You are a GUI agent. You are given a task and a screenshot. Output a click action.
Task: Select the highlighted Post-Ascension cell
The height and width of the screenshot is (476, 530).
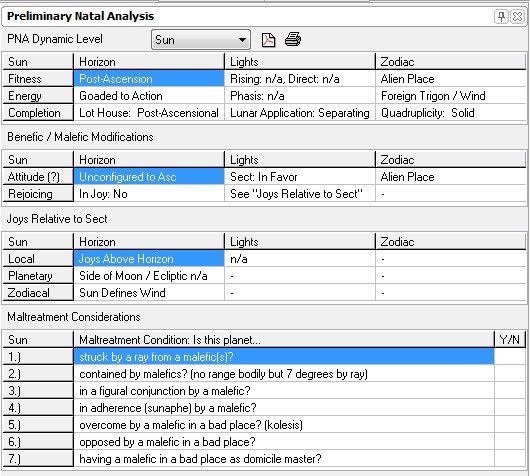(x=149, y=79)
